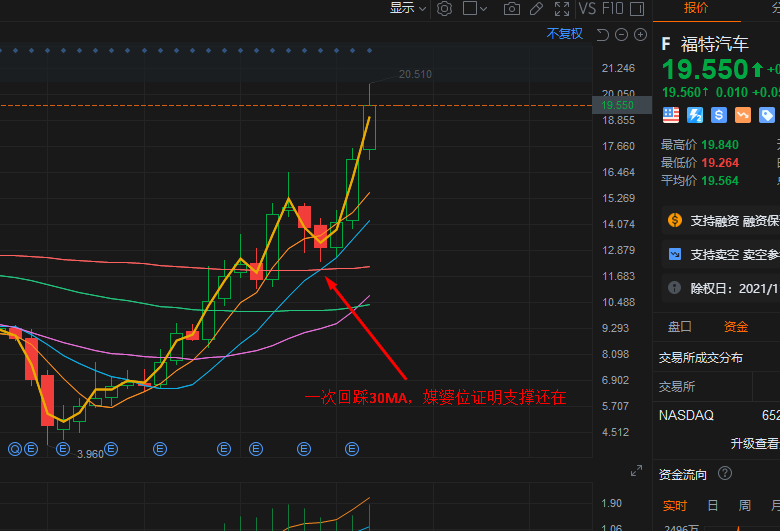Click the 平均价 19.564 value

click(x=720, y=181)
